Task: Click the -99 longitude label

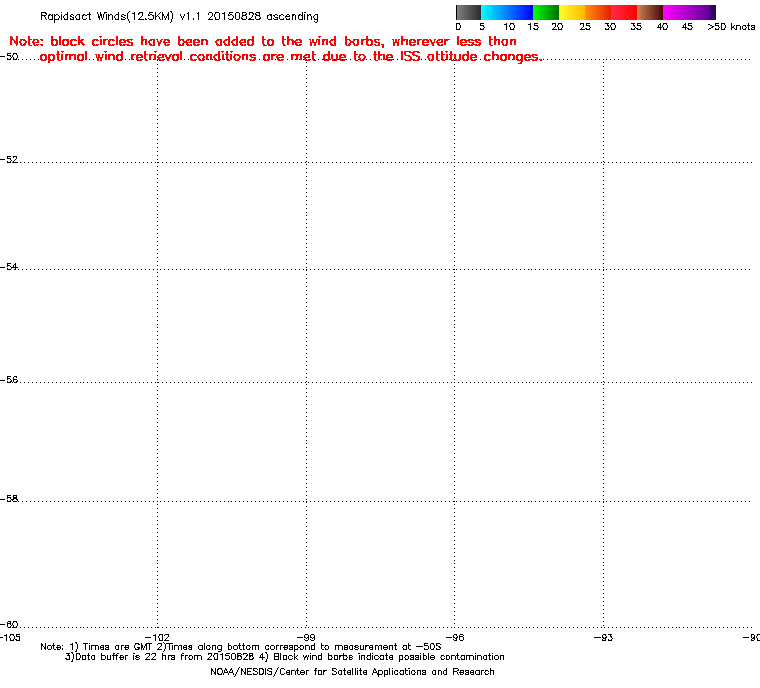Action: coord(306,638)
